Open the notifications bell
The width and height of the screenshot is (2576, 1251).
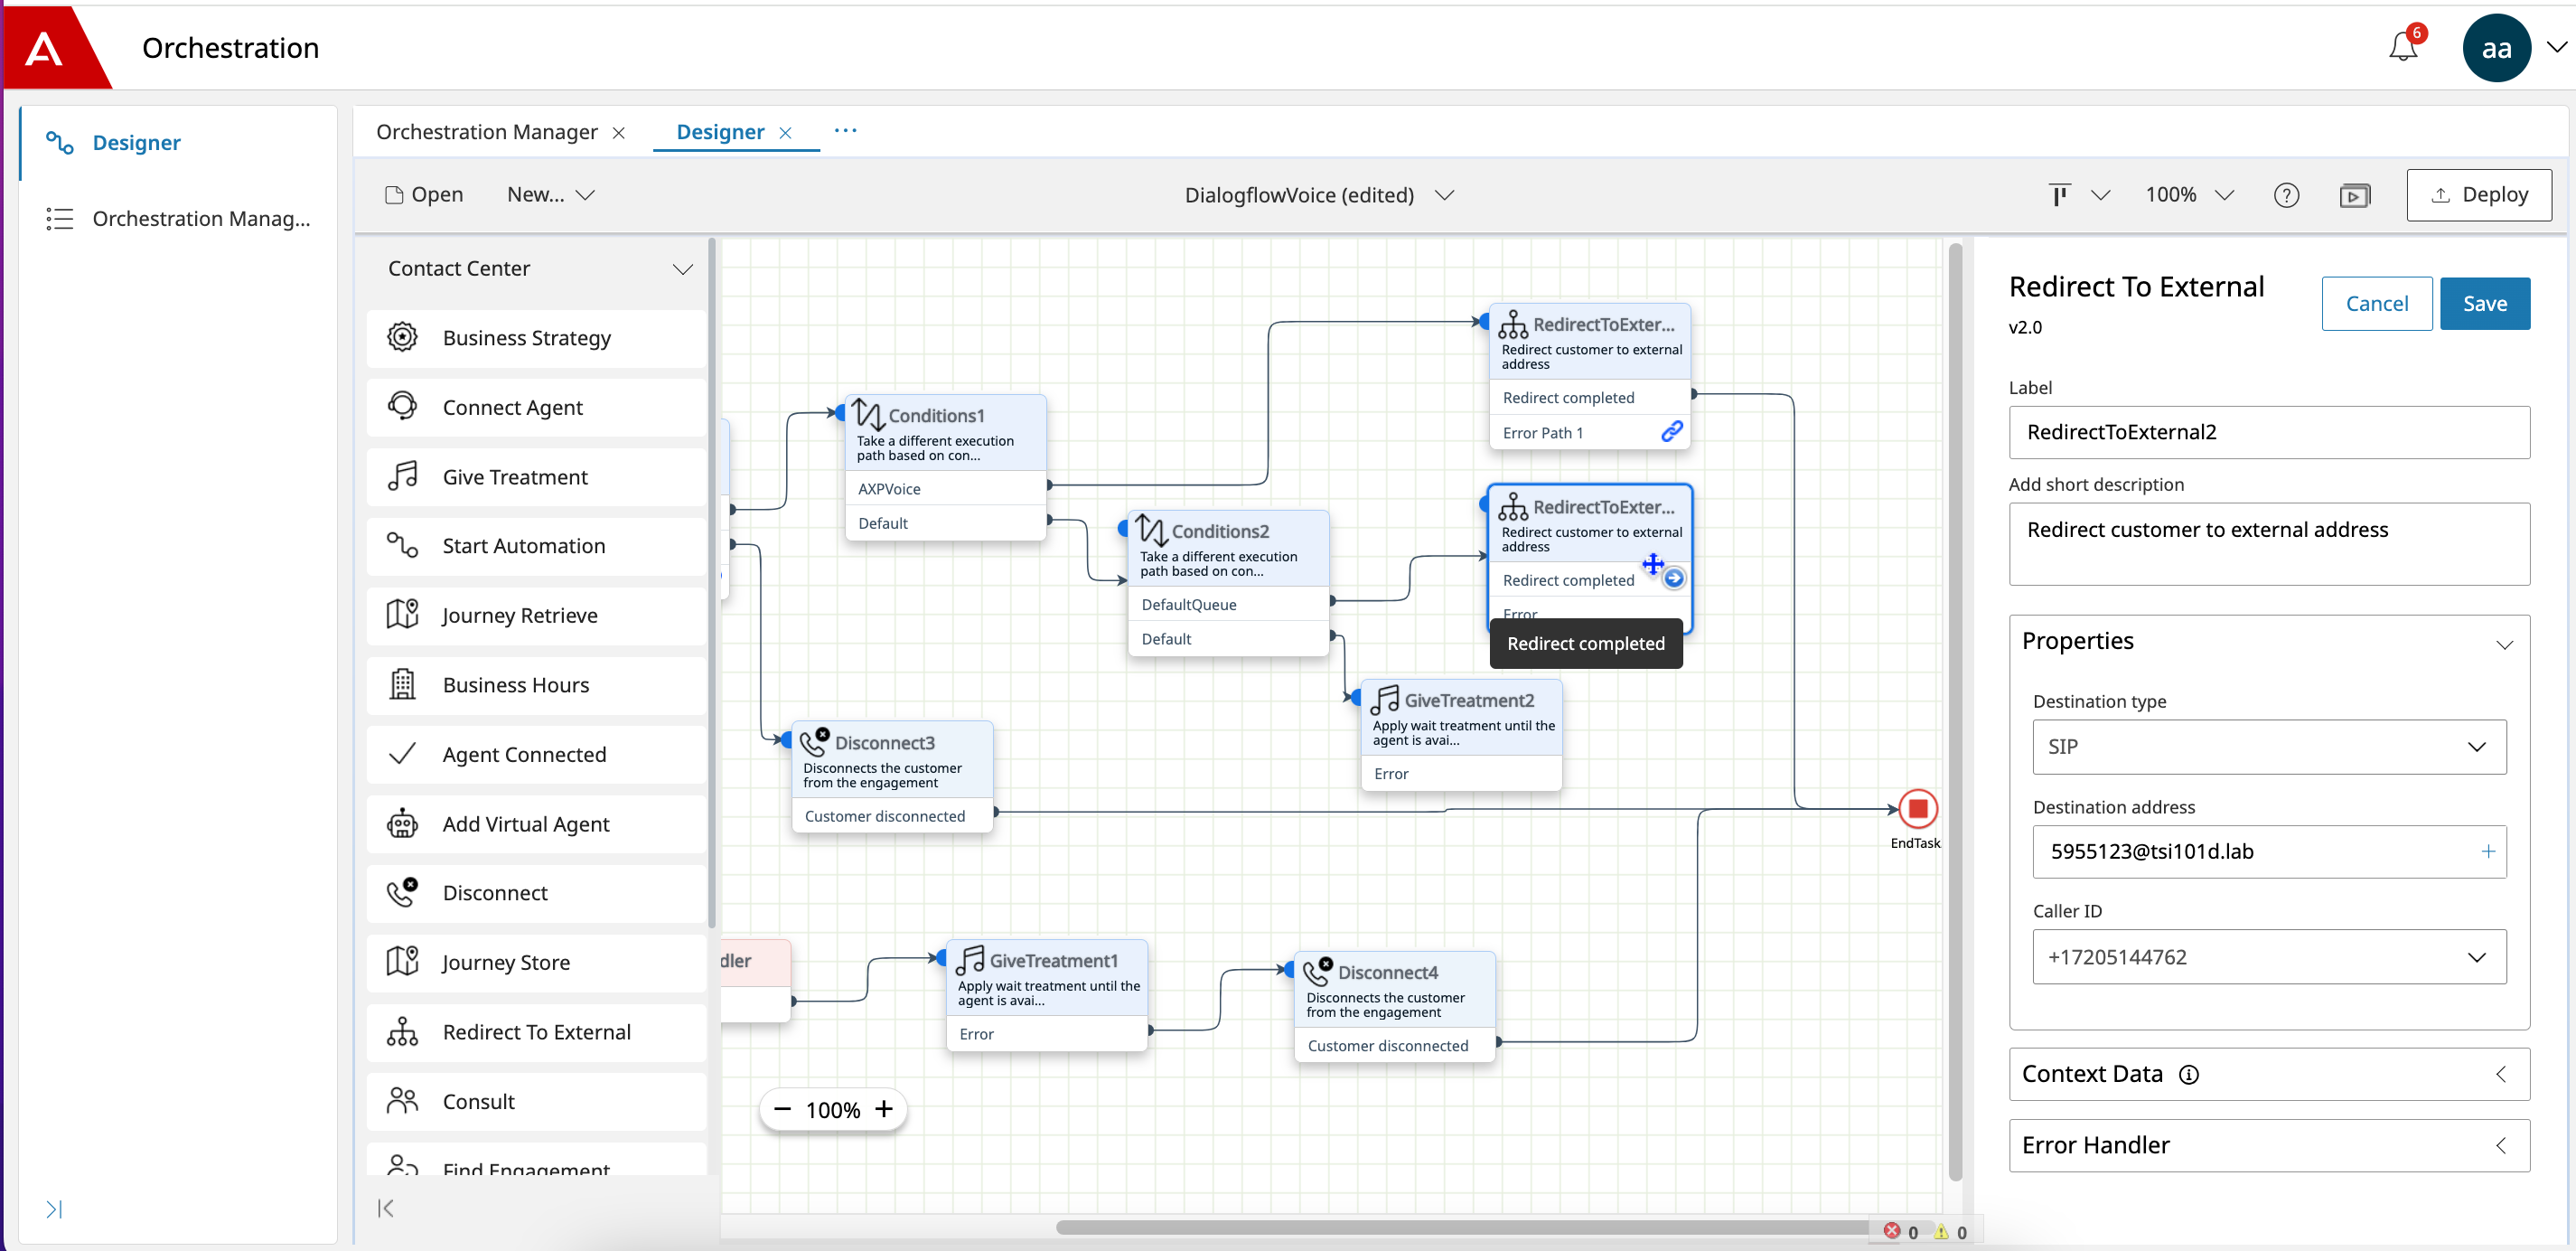pyautogui.click(x=2403, y=47)
